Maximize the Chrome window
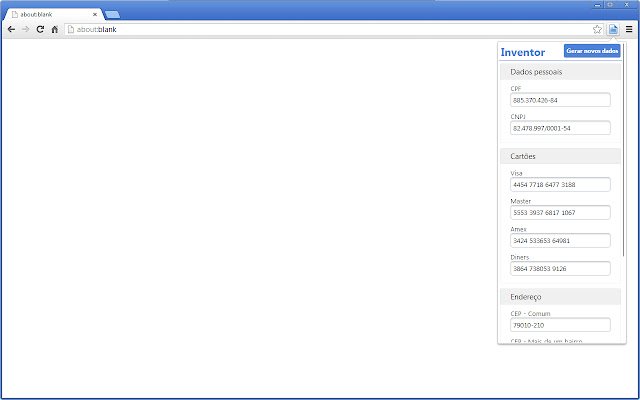640x400 pixels. pos(610,5)
